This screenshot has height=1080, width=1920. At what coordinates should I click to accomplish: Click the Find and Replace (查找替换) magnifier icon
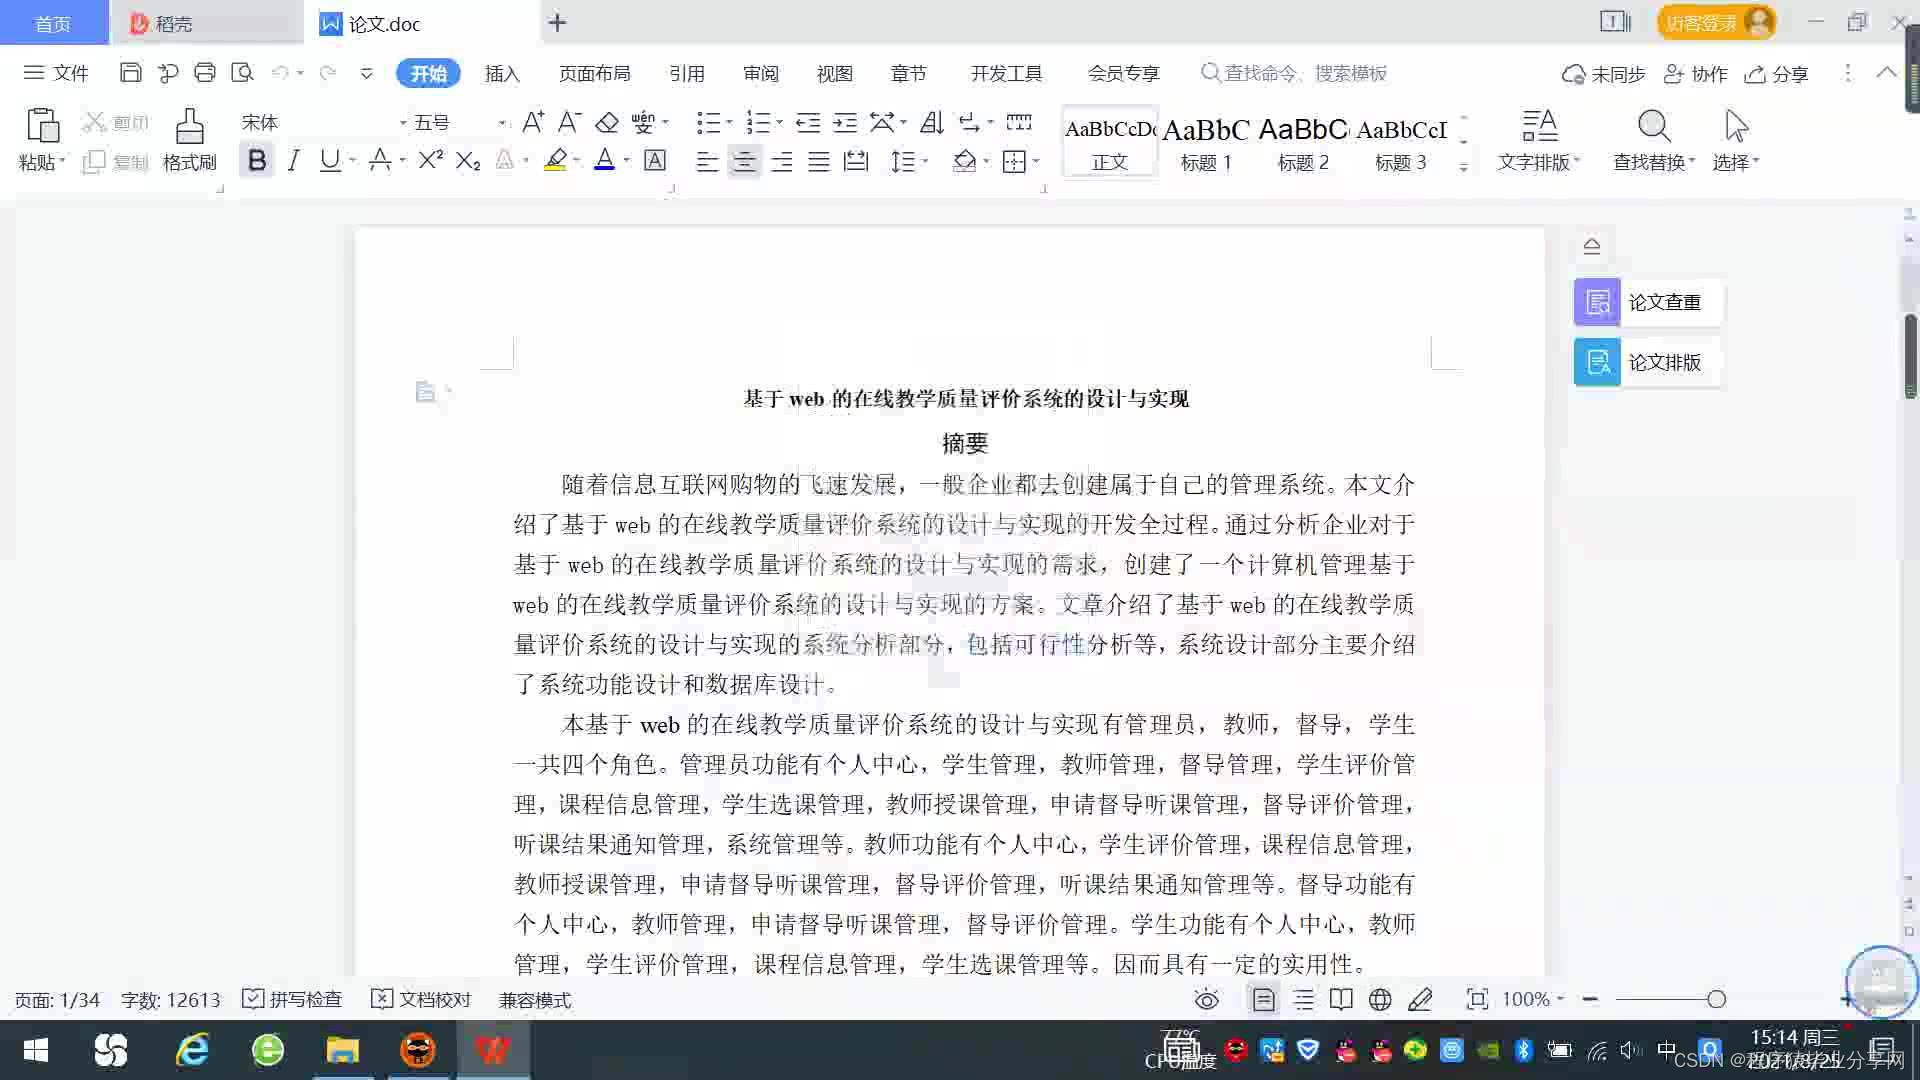pyautogui.click(x=1653, y=127)
